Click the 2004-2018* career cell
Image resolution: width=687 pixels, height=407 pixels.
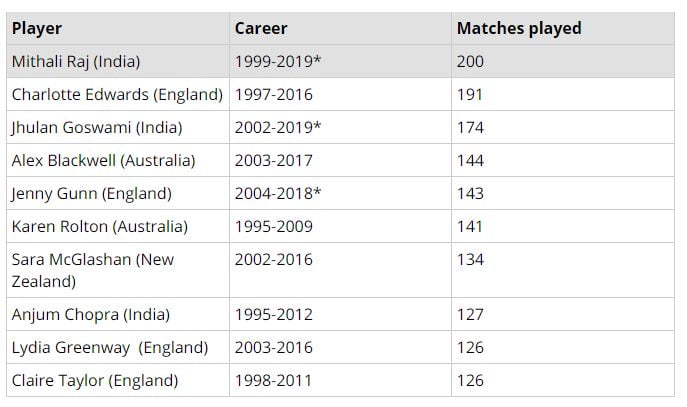(277, 193)
